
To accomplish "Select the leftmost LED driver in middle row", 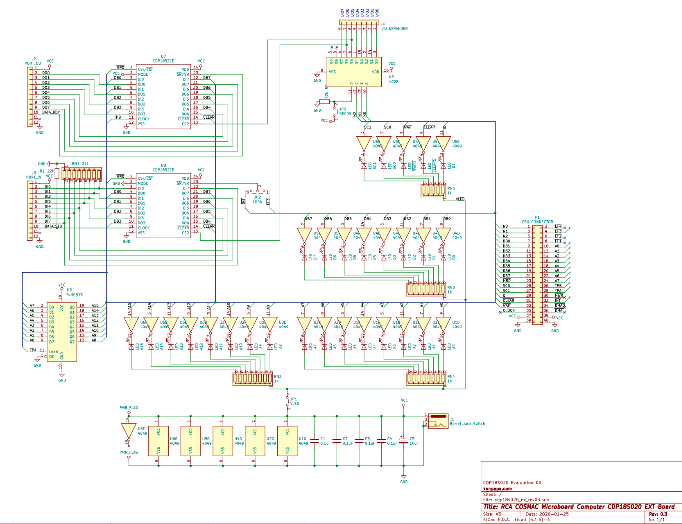I will coord(307,236).
